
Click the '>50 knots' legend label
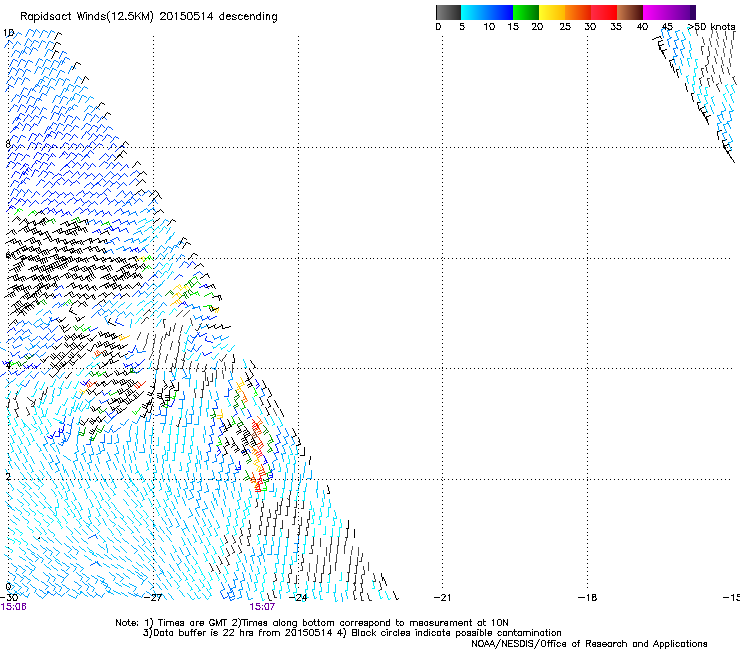click(712, 27)
